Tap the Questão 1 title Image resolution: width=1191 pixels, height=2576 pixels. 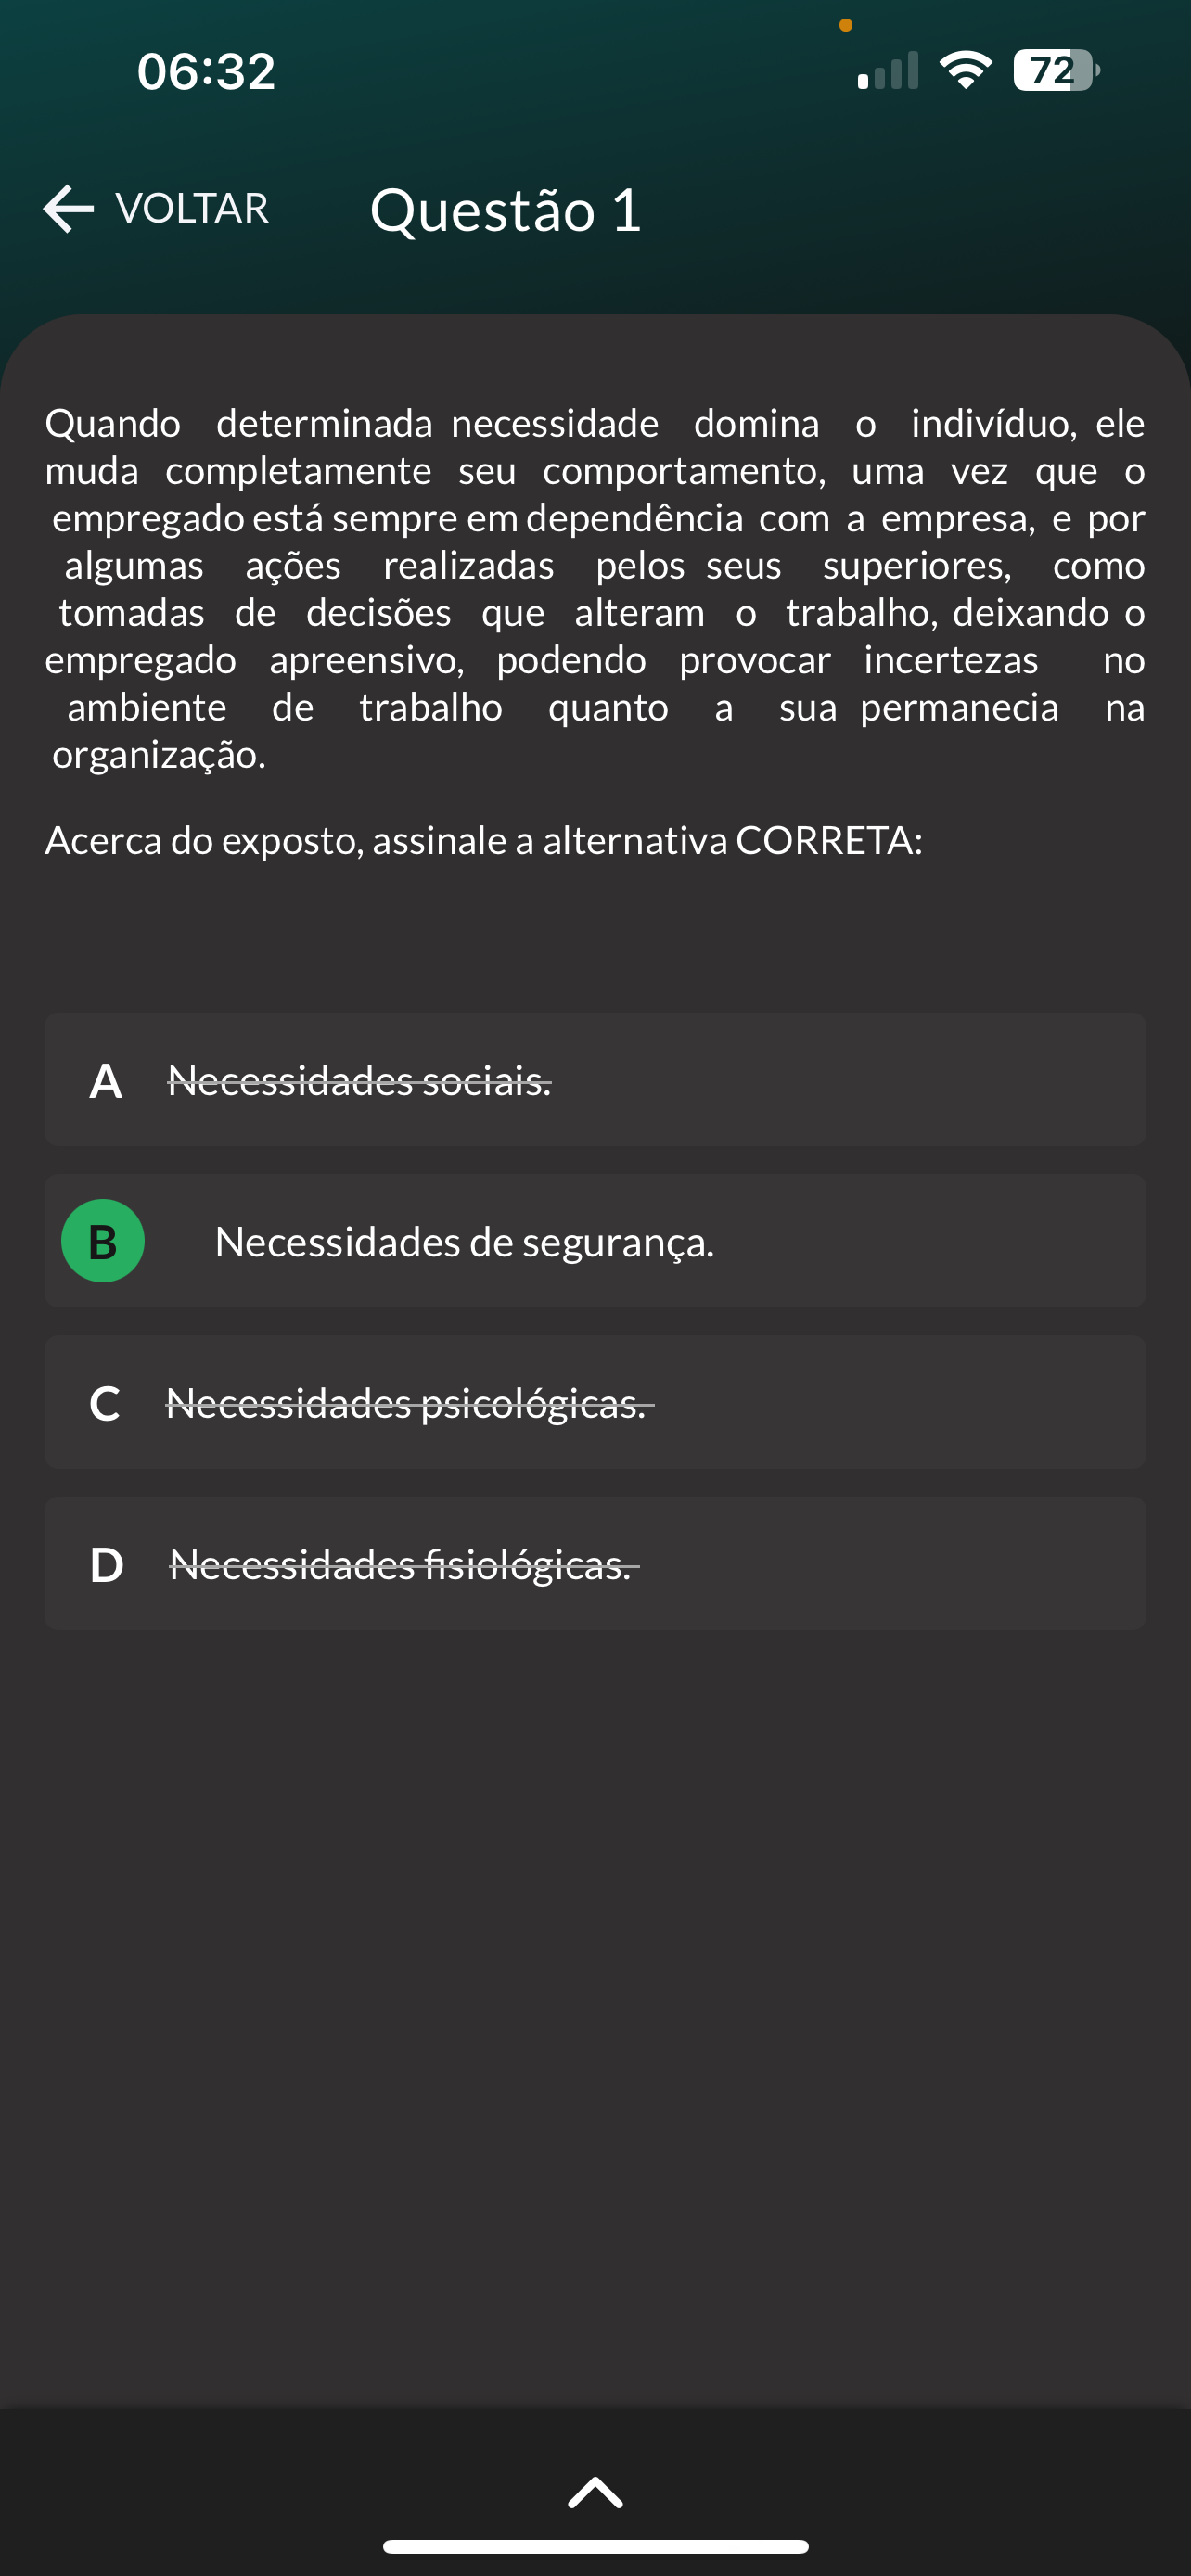pyautogui.click(x=505, y=210)
